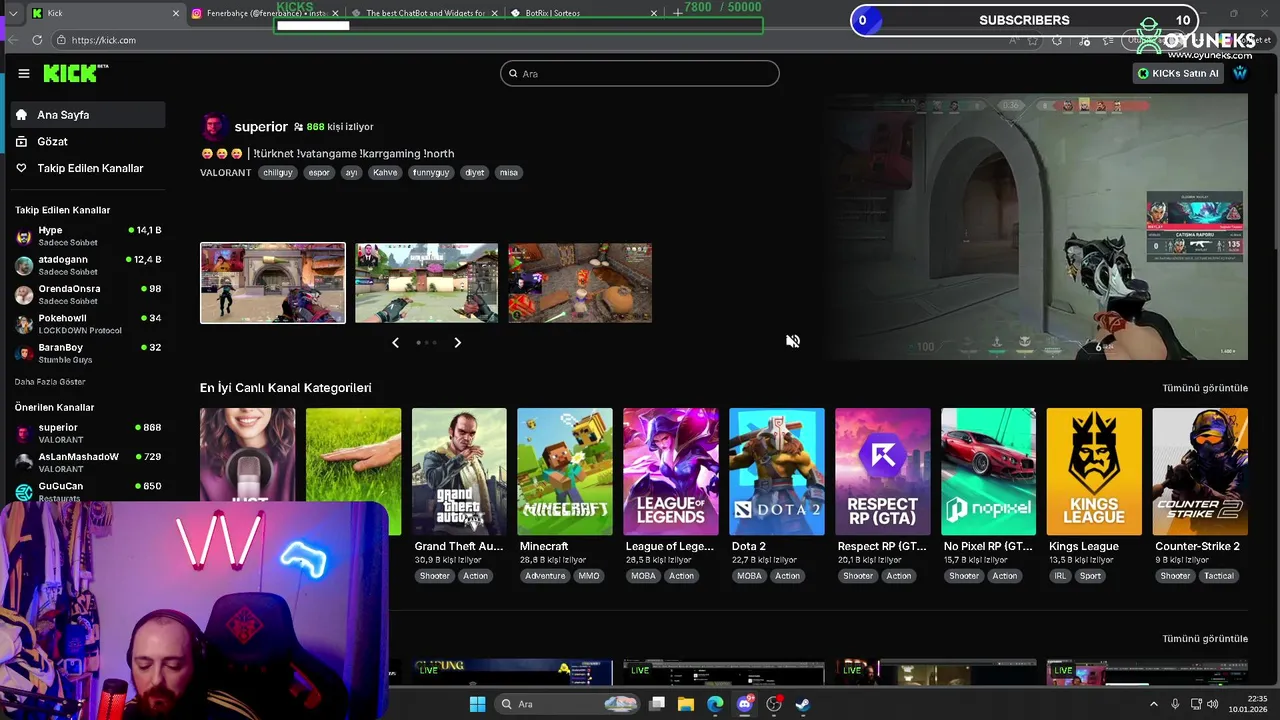Screen dimensions: 1280x720
Task: Click the IRL tag under Kings League
Action: point(1060,576)
